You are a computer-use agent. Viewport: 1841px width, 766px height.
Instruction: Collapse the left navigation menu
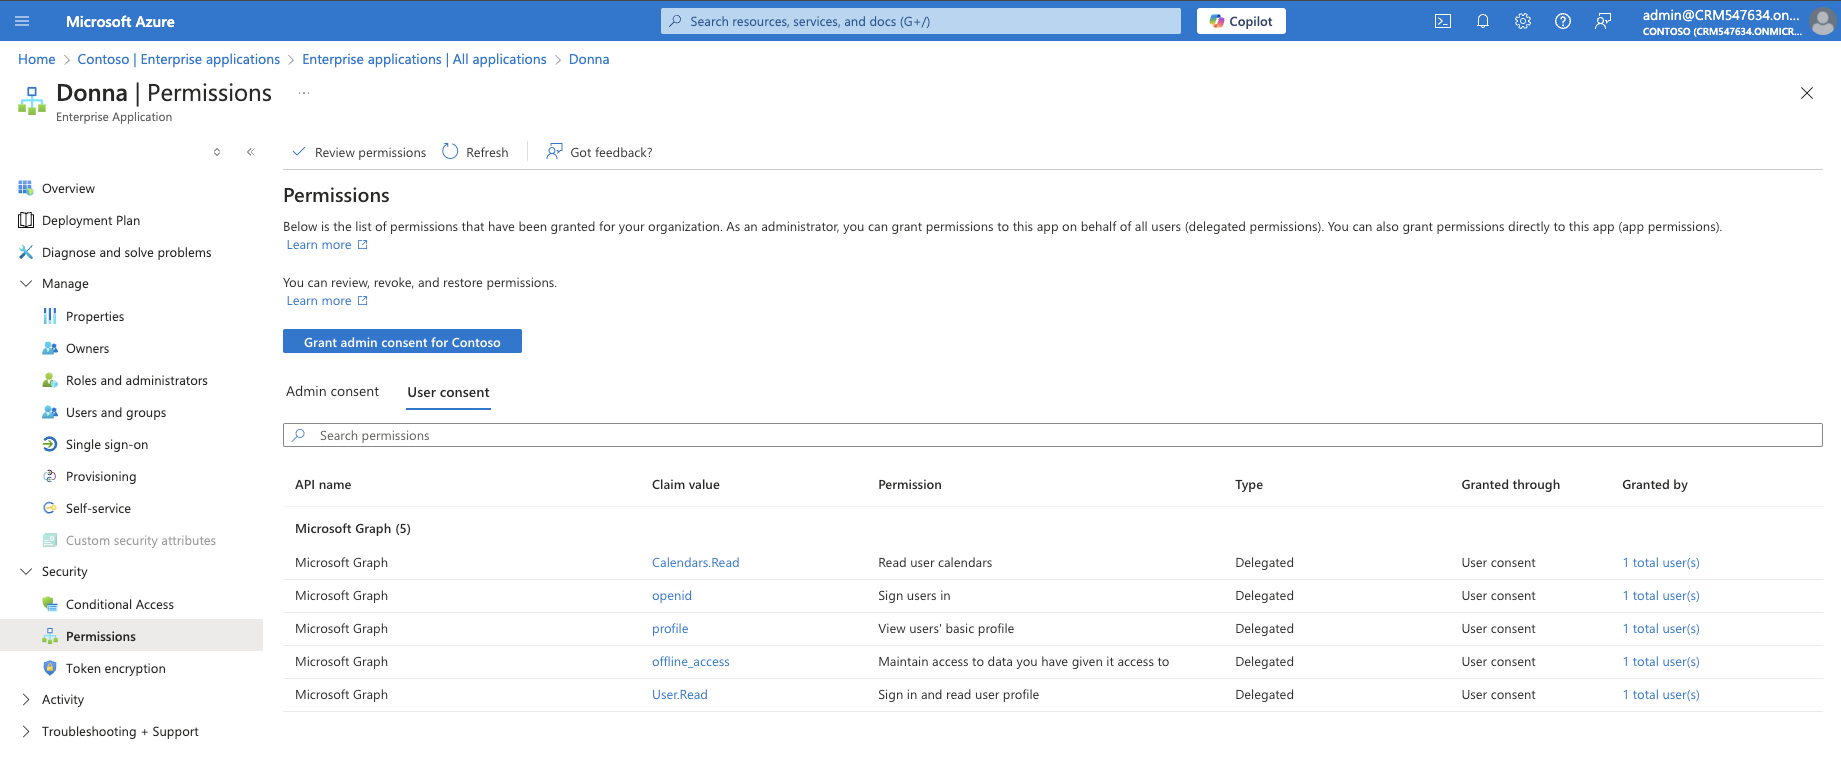click(x=250, y=152)
